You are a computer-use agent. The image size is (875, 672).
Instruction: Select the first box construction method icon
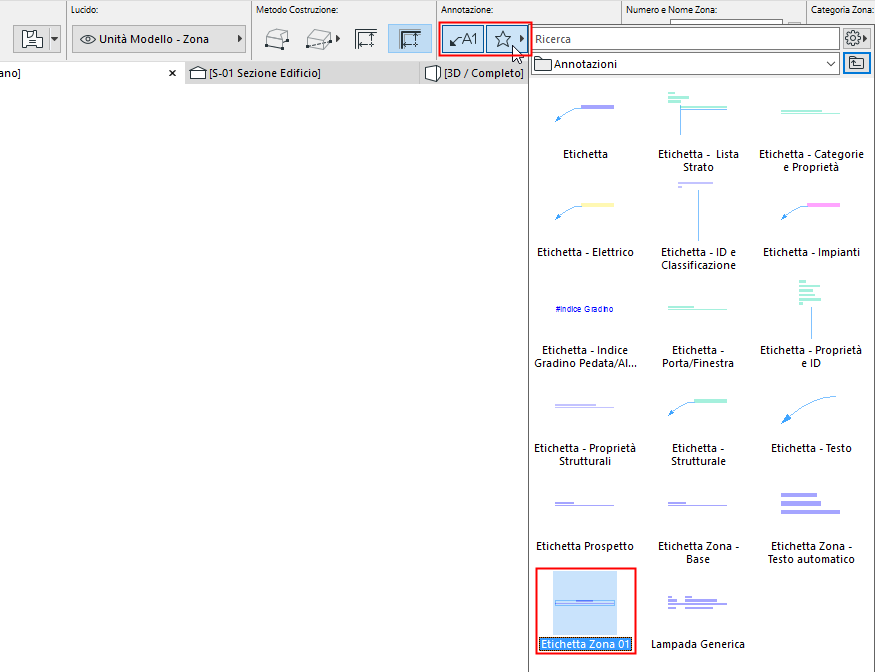coord(277,39)
